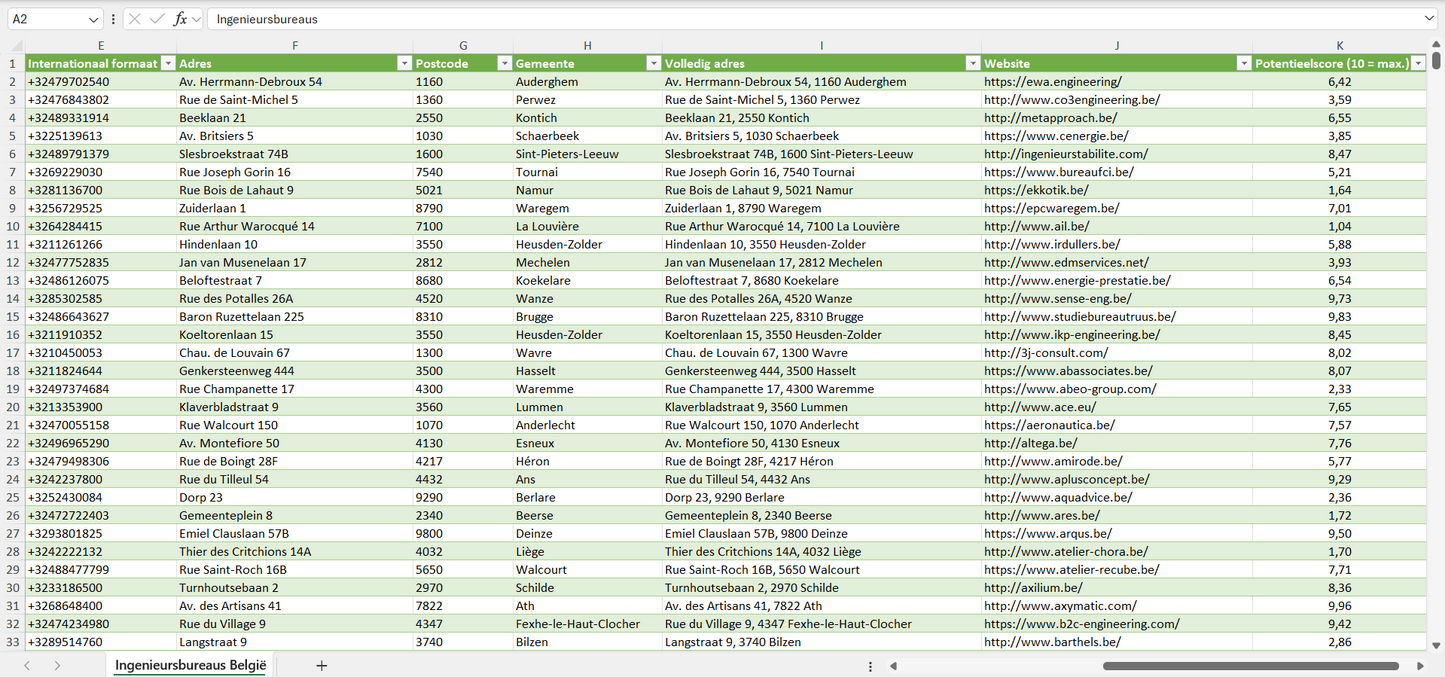Screen dimensions: 1445x677
Task: Select column header J
Action: (x=1116, y=45)
